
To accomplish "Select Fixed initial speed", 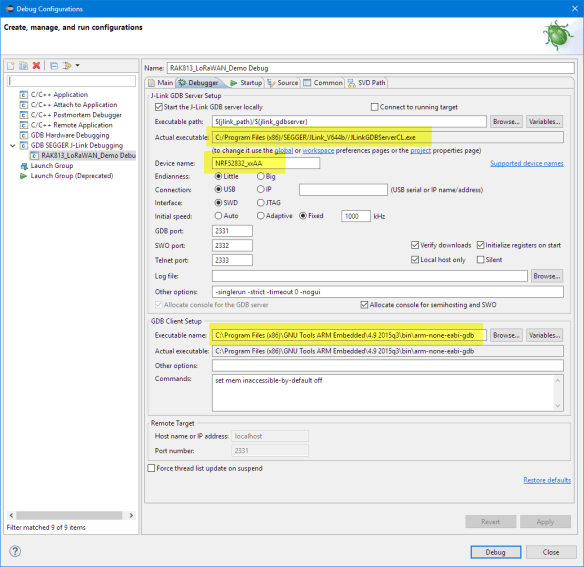I will [303, 216].
